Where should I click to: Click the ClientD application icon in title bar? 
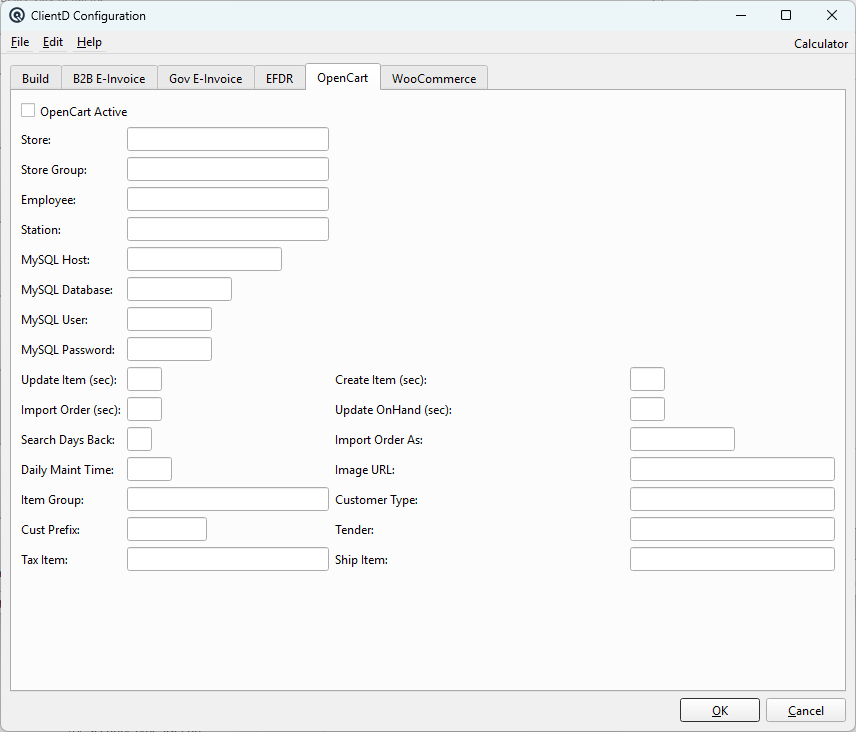pyautogui.click(x=17, y=15)
